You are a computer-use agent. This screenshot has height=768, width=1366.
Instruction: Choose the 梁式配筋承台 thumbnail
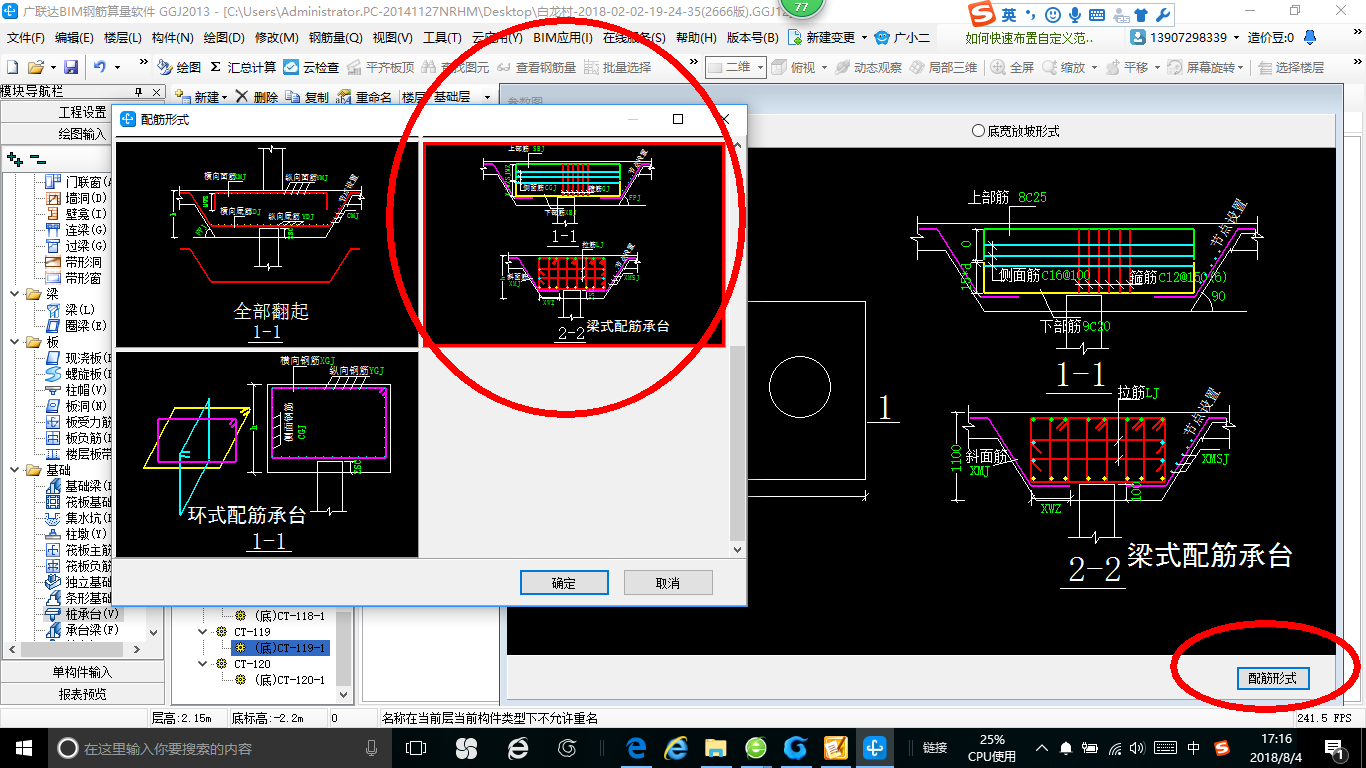click(574, 244)
